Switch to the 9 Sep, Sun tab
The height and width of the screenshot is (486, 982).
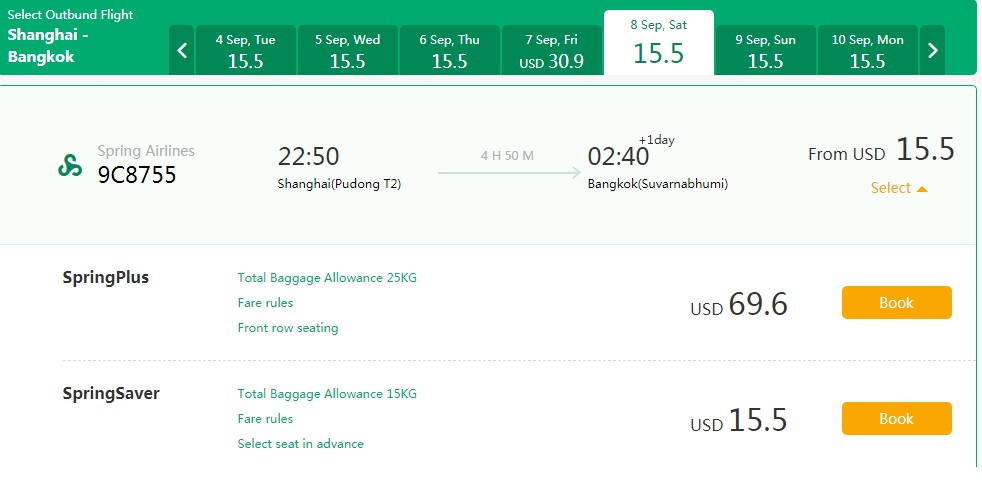click(766, 50)
